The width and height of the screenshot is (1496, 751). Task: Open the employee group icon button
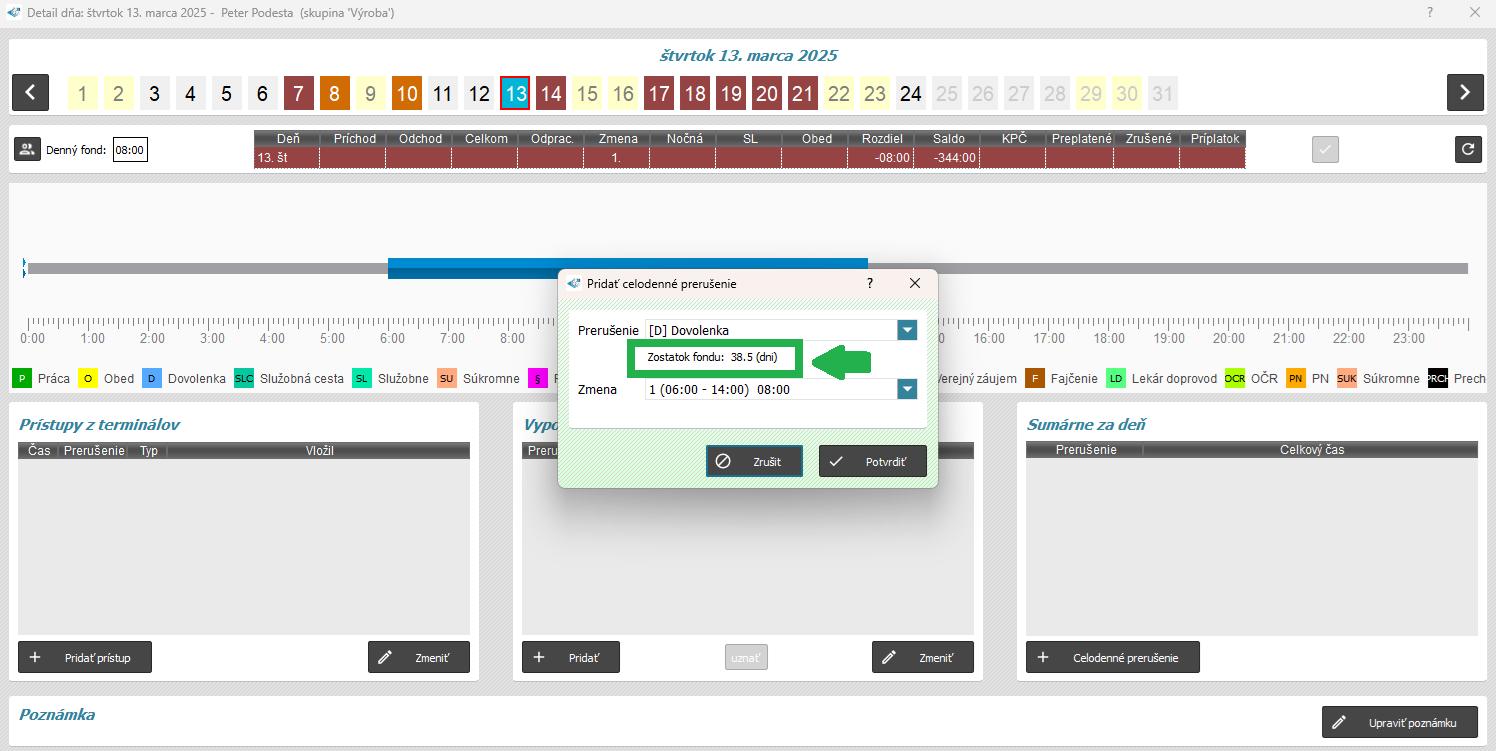[27, 150]
